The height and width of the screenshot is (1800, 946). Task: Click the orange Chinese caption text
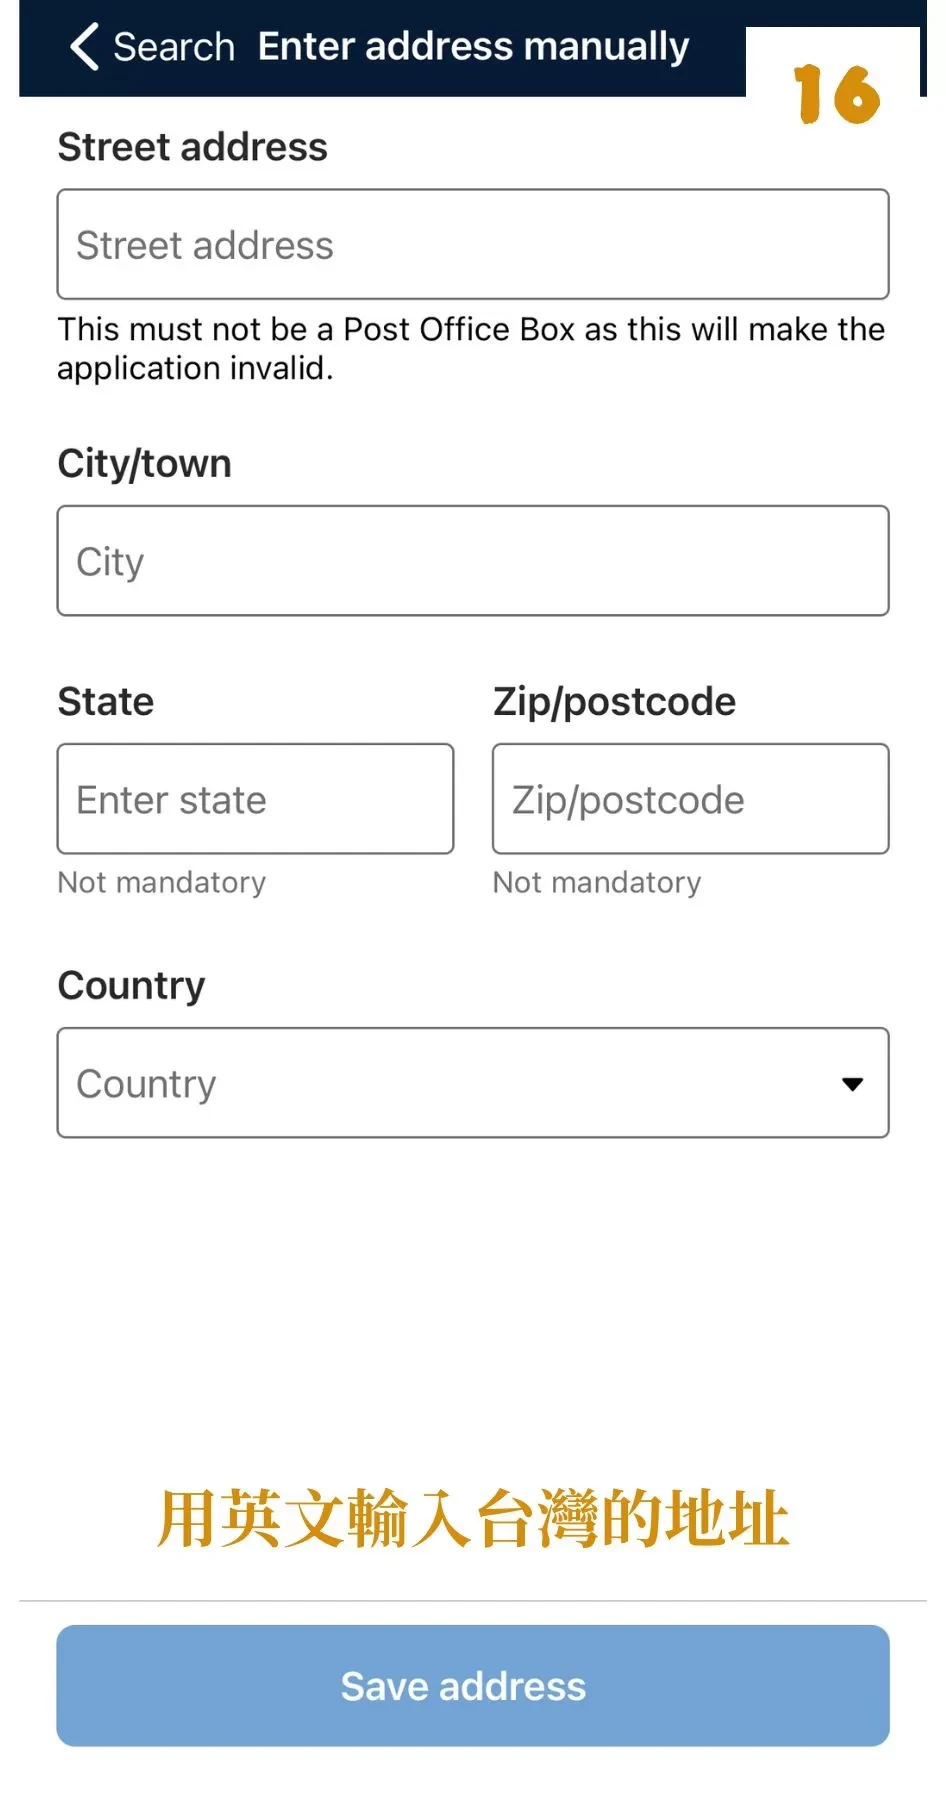point(473,1518)
